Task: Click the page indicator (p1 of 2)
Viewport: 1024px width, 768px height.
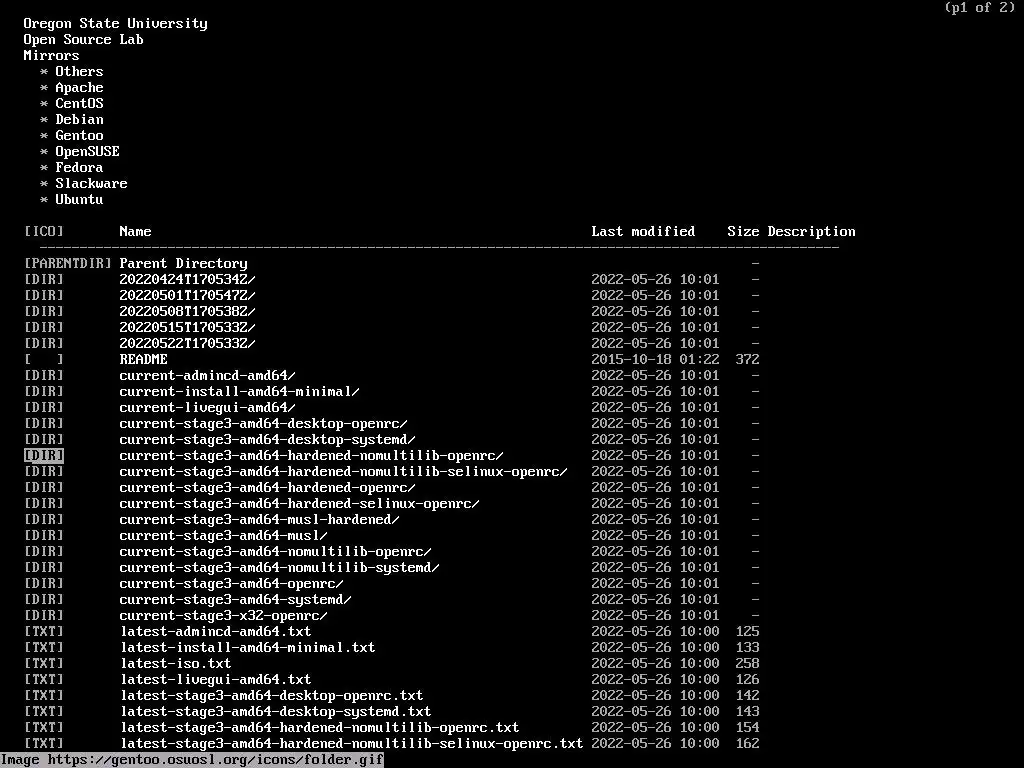Action: (980, 8)
